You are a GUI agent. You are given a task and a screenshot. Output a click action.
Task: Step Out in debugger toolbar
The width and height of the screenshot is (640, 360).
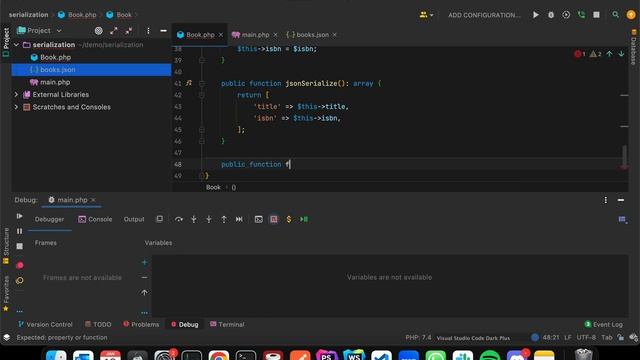point(224,219)
